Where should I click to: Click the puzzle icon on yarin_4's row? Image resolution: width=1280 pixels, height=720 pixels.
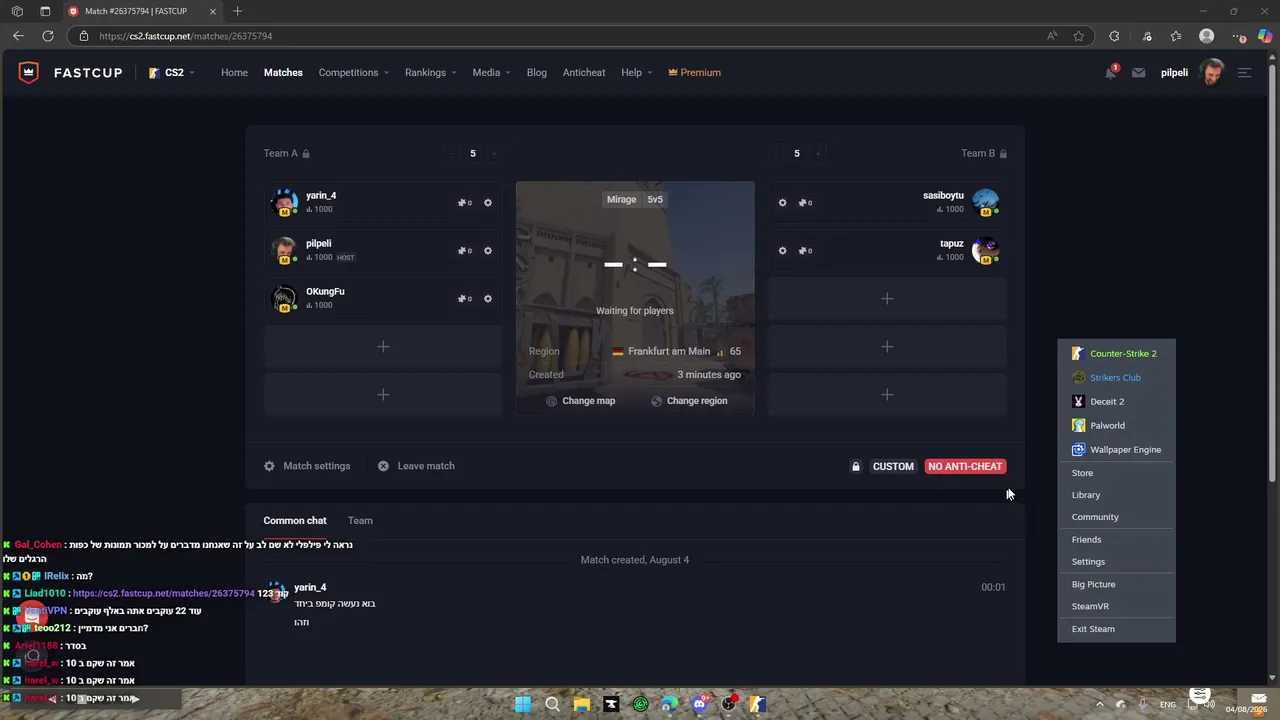tap(464, 203)
